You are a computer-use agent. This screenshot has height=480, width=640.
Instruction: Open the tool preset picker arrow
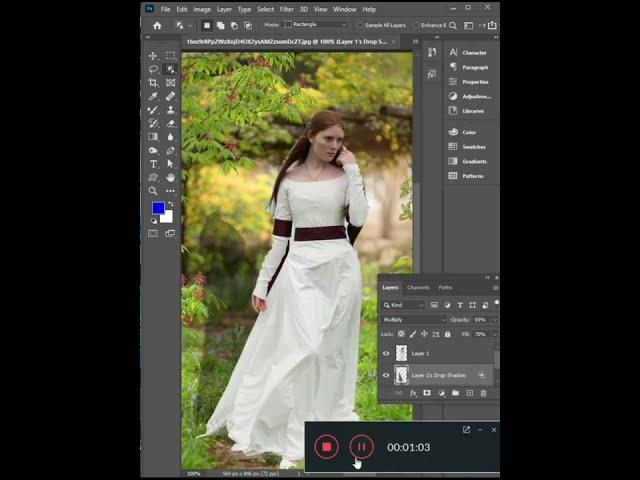tap(190, 26)
